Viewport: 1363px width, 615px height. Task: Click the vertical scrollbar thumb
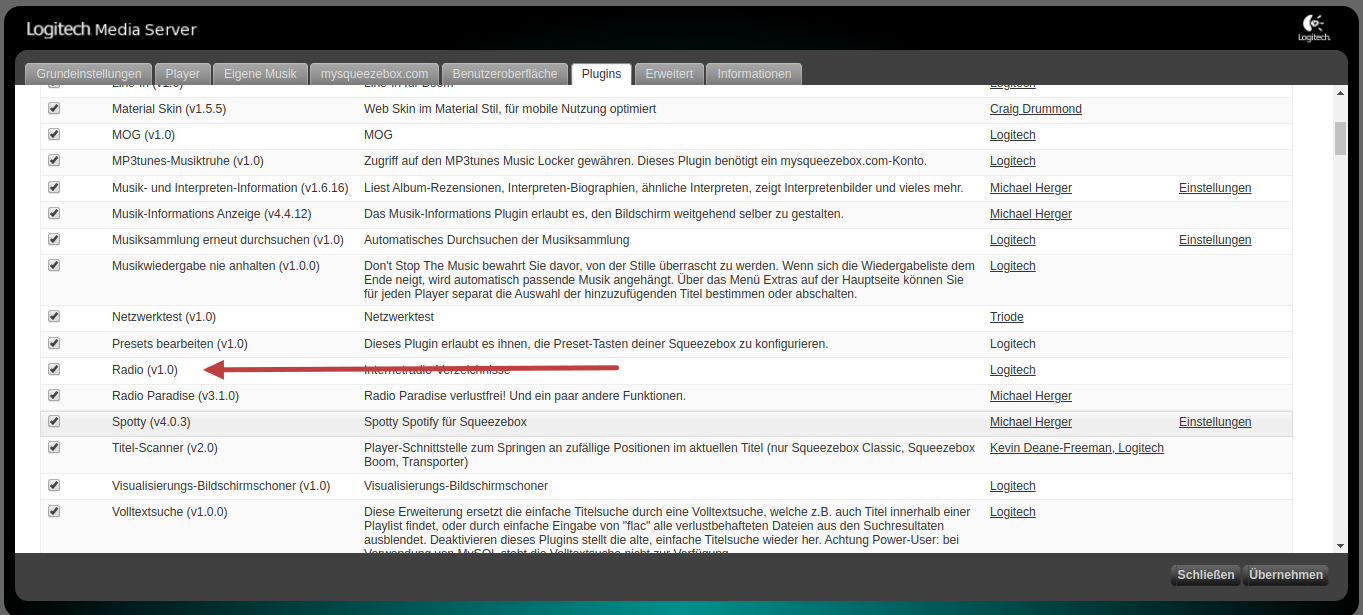pyautogui.click(x=1340, y=139)
